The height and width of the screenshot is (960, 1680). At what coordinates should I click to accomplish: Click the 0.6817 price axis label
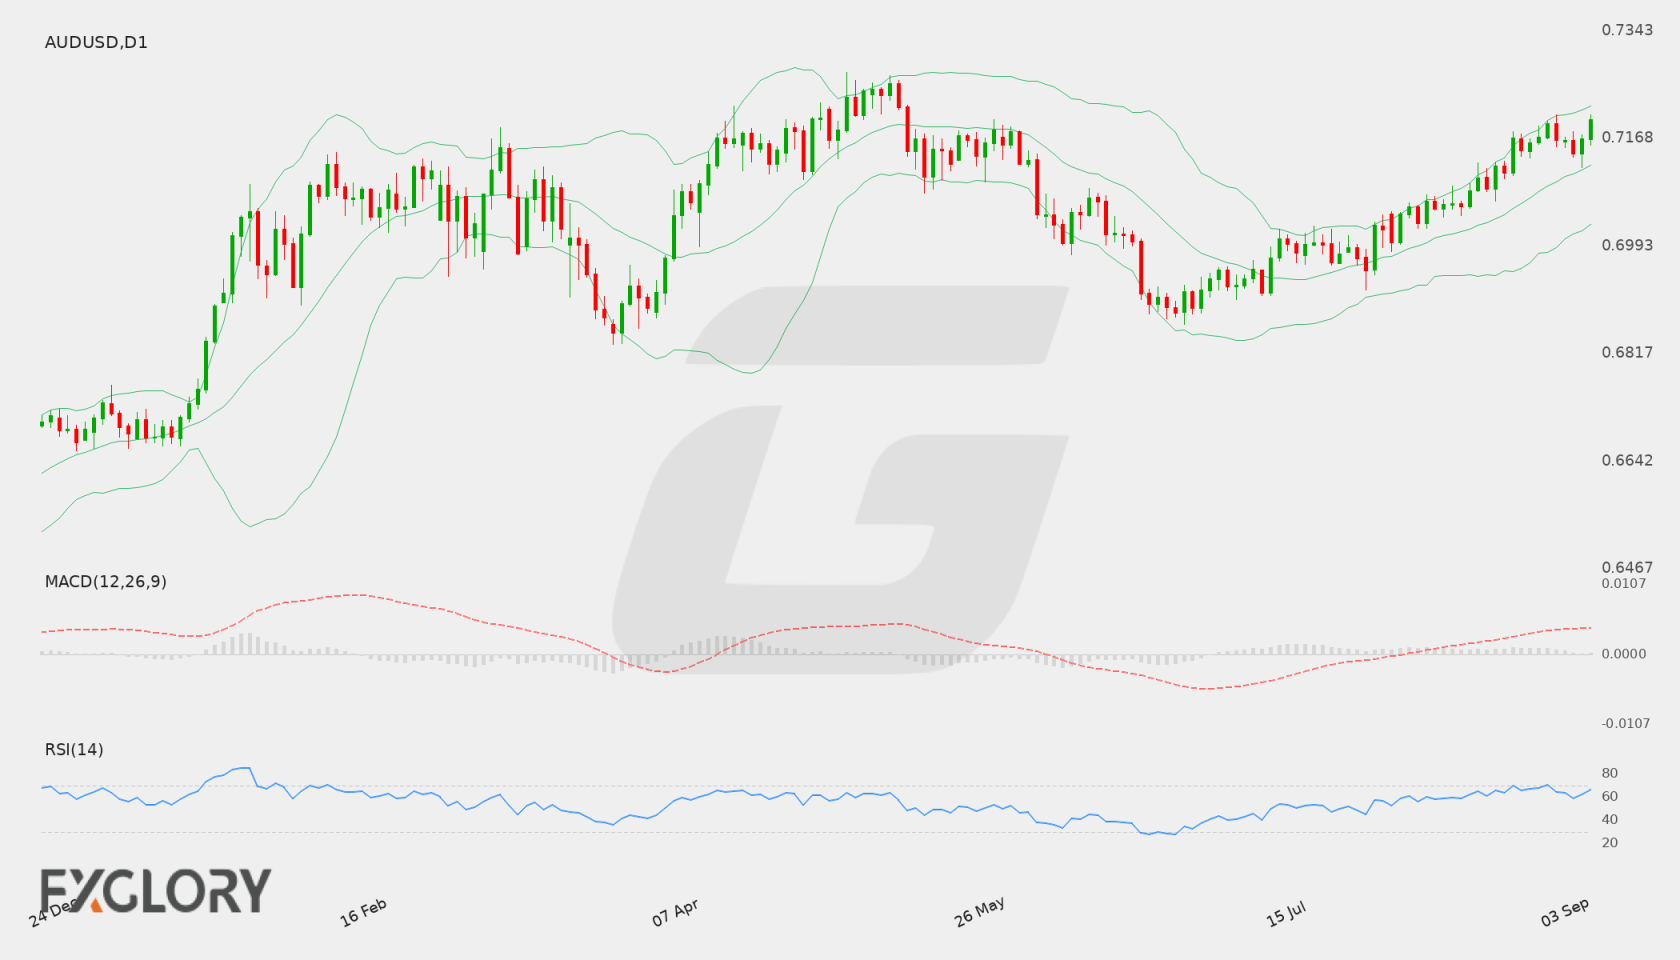[x=1627, y=352]
